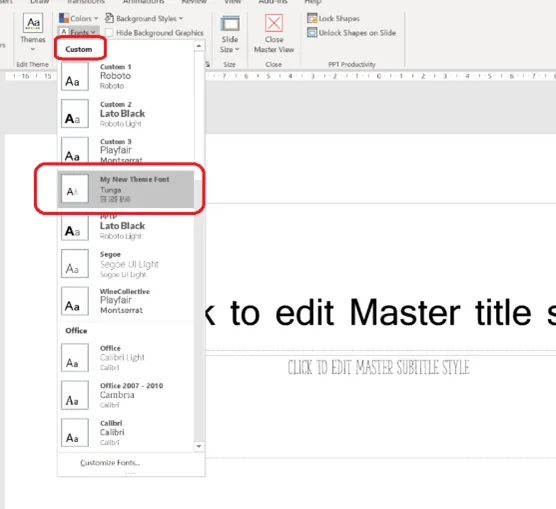Open the Slide Size menu

click(x=230, y=34)
